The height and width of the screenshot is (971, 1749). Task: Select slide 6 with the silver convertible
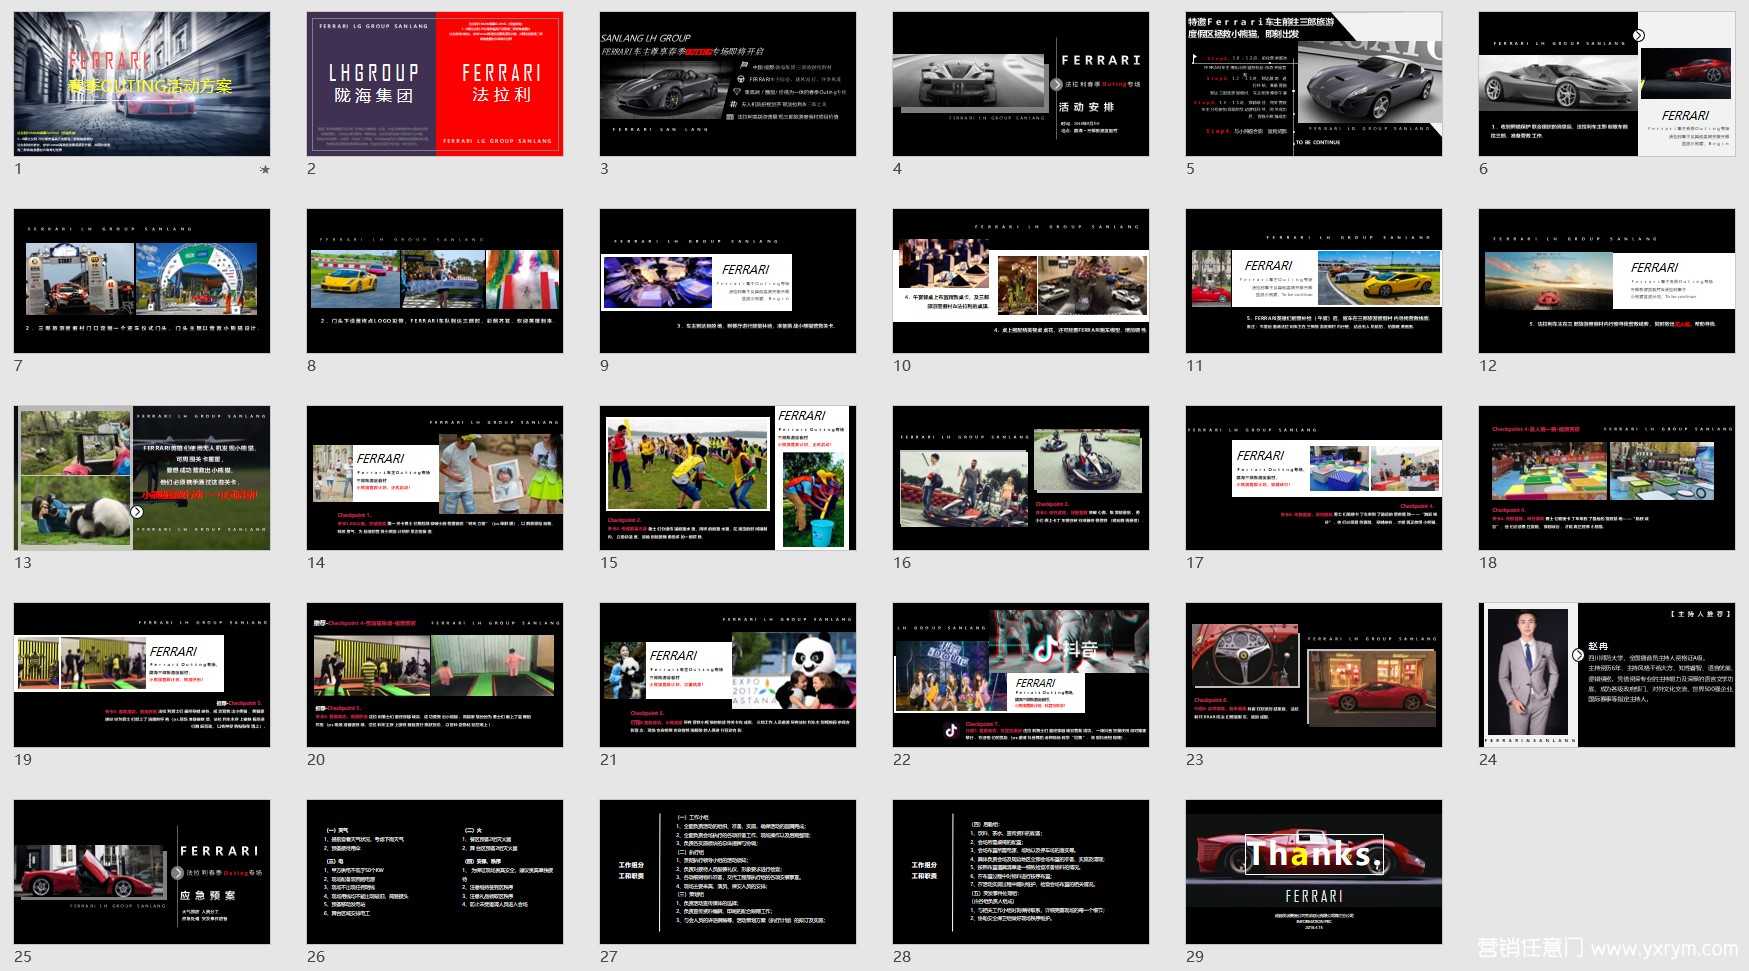[x=1607, y=84]
